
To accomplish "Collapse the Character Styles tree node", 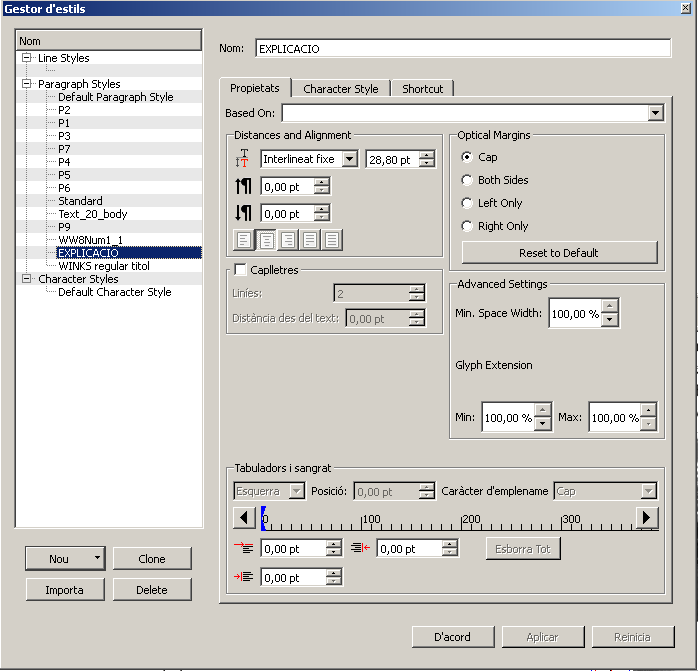I will [x=27, y=279].
